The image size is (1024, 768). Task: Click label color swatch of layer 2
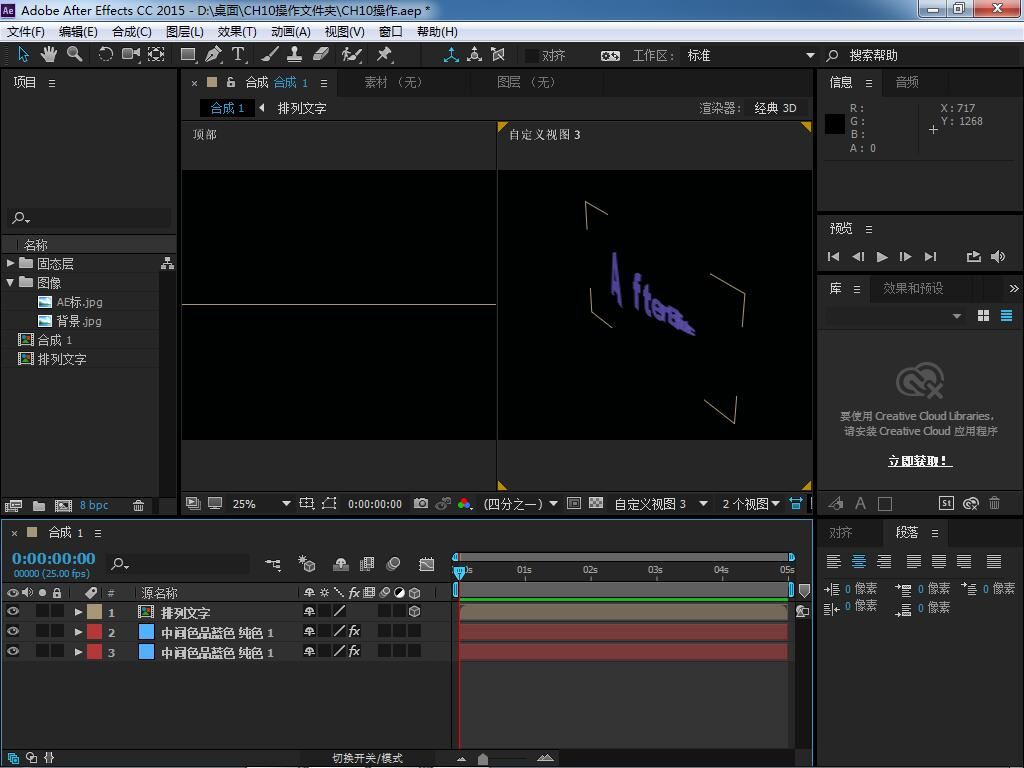(95, 632)
